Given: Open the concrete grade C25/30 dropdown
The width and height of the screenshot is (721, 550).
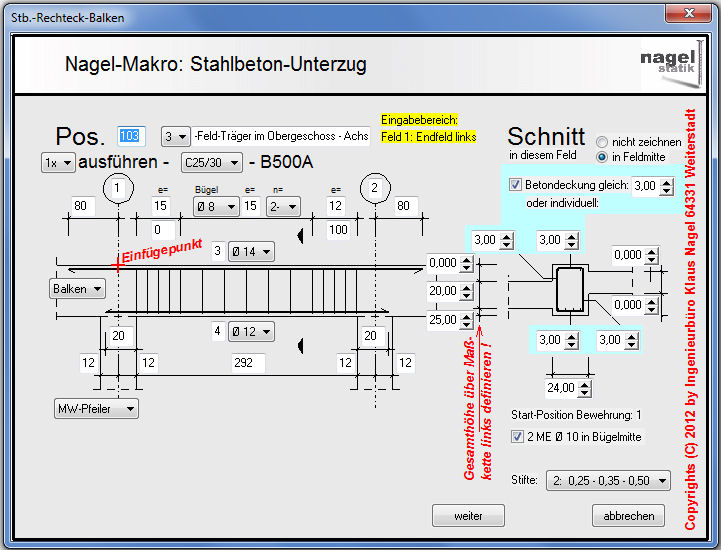Looking at the screenshot, I should [x=211, y=162].
